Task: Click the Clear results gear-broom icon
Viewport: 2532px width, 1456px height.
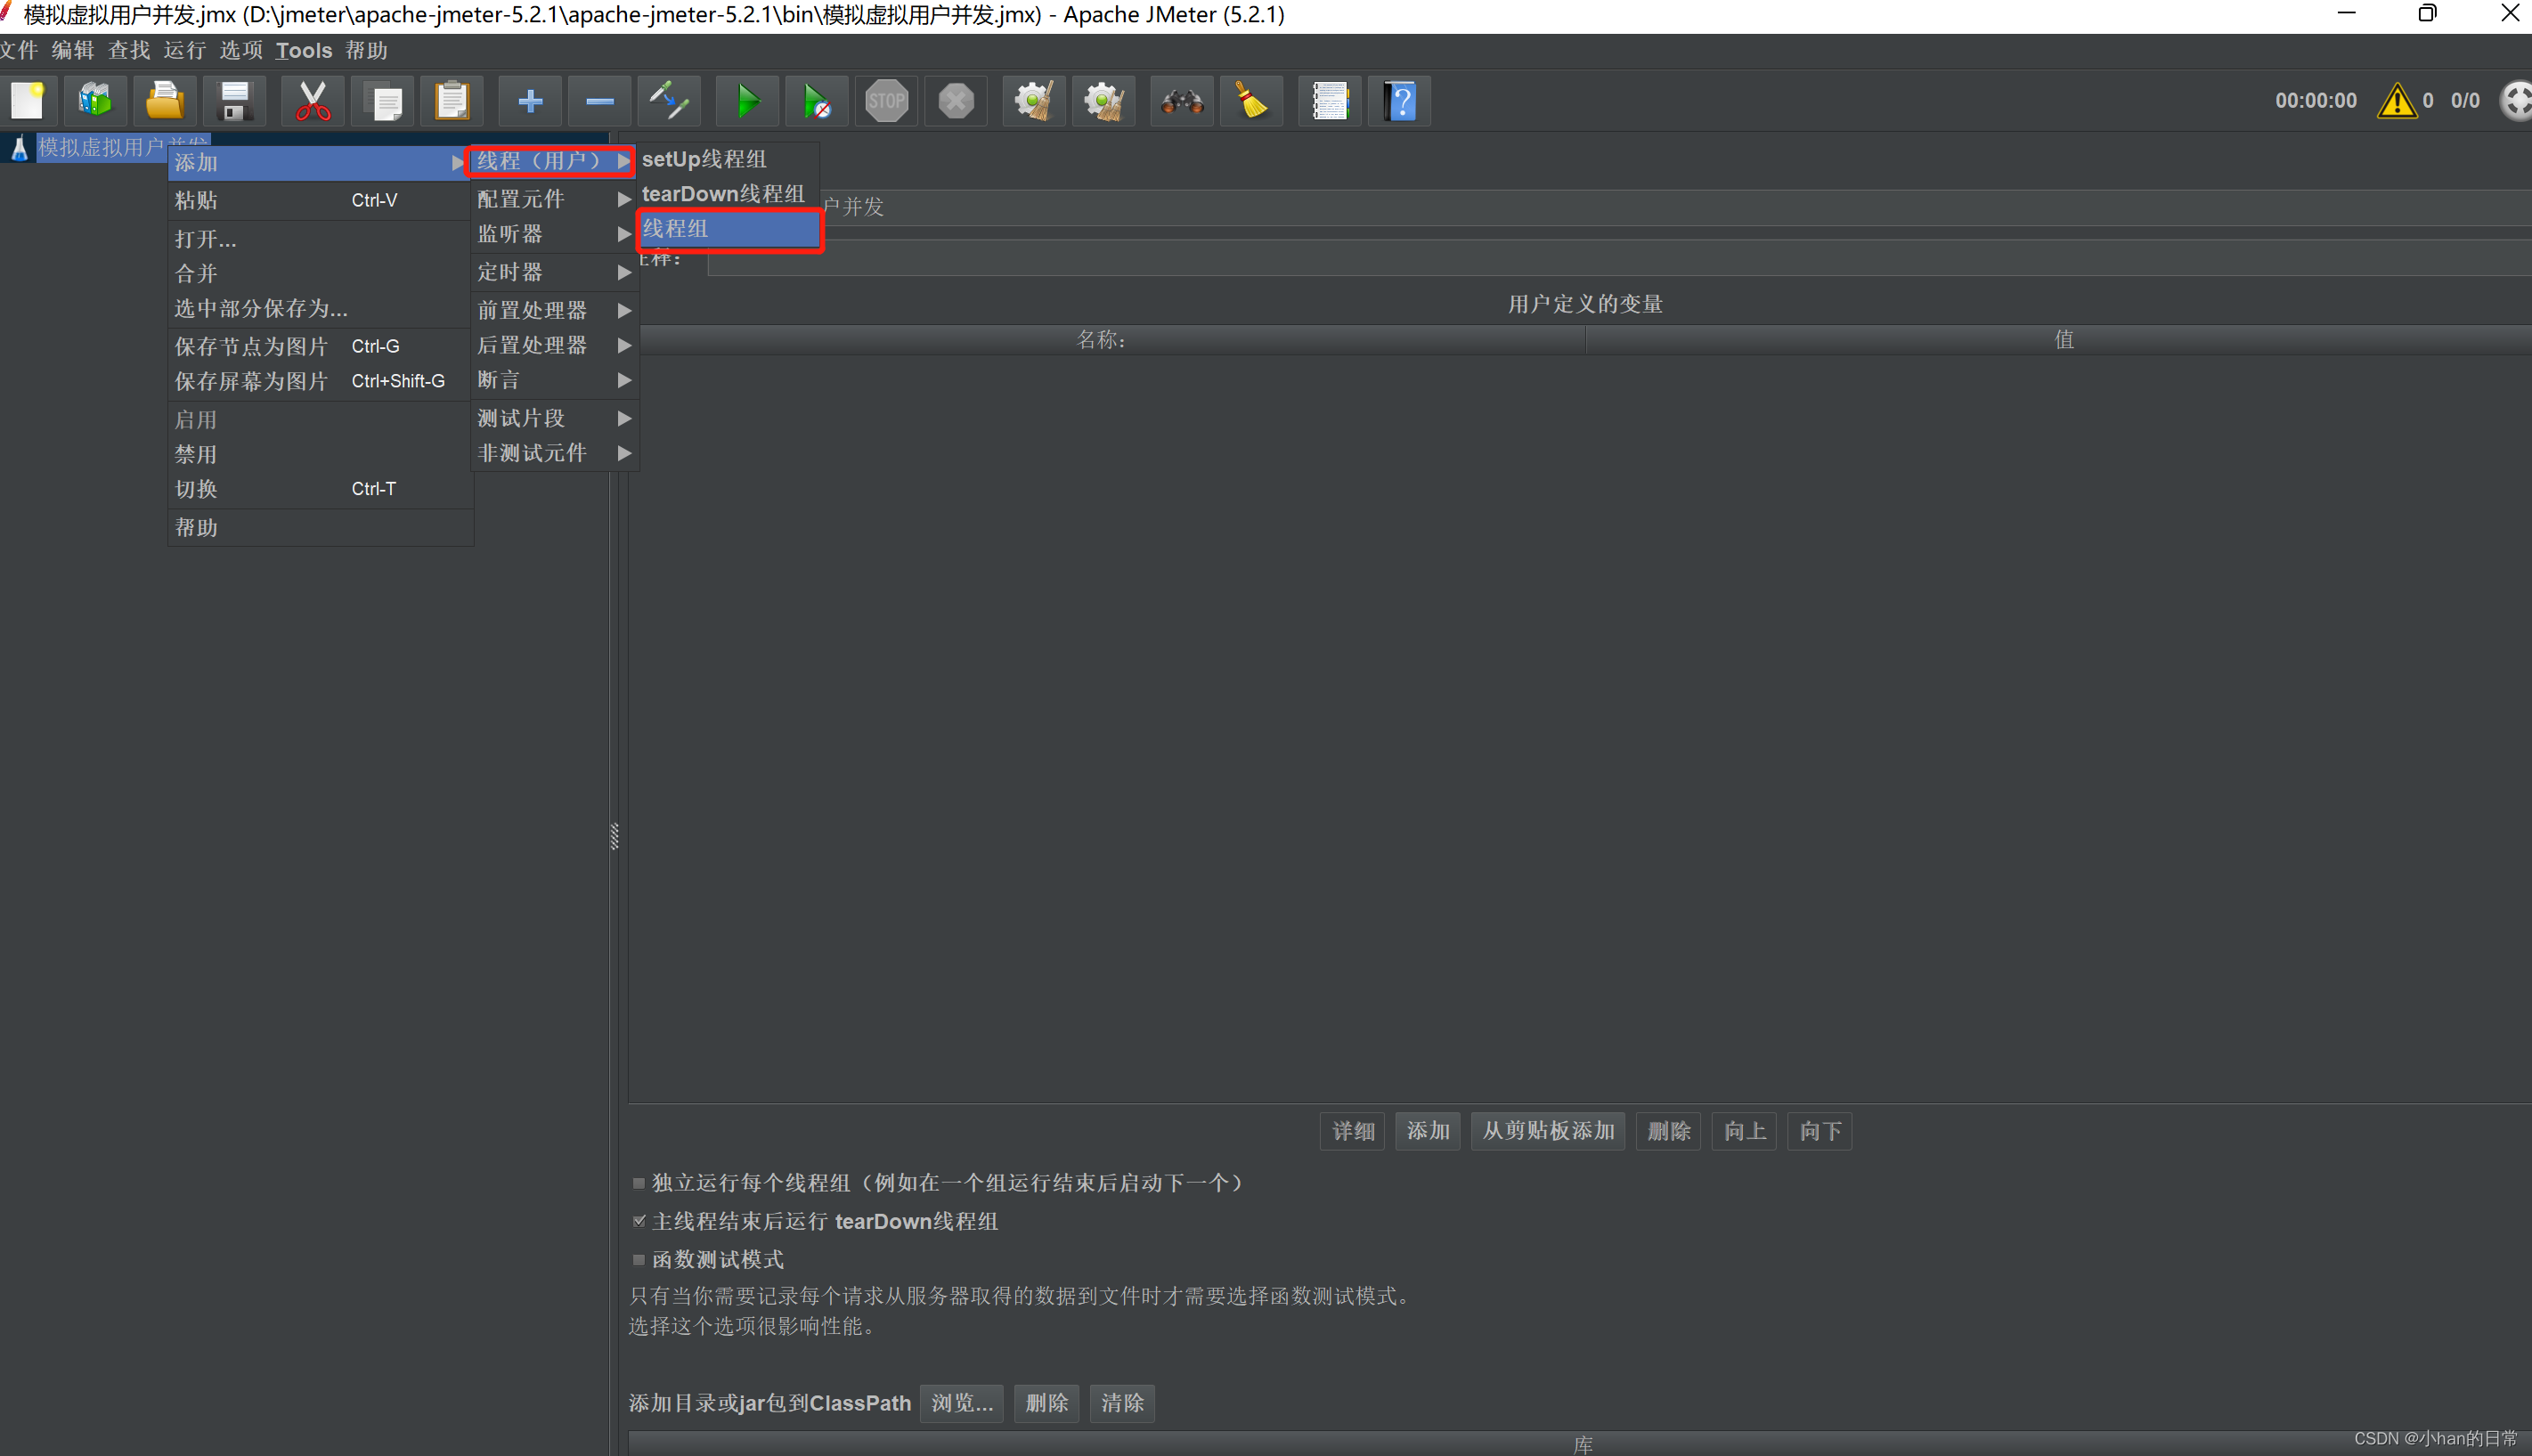Action: (1034, 101)
